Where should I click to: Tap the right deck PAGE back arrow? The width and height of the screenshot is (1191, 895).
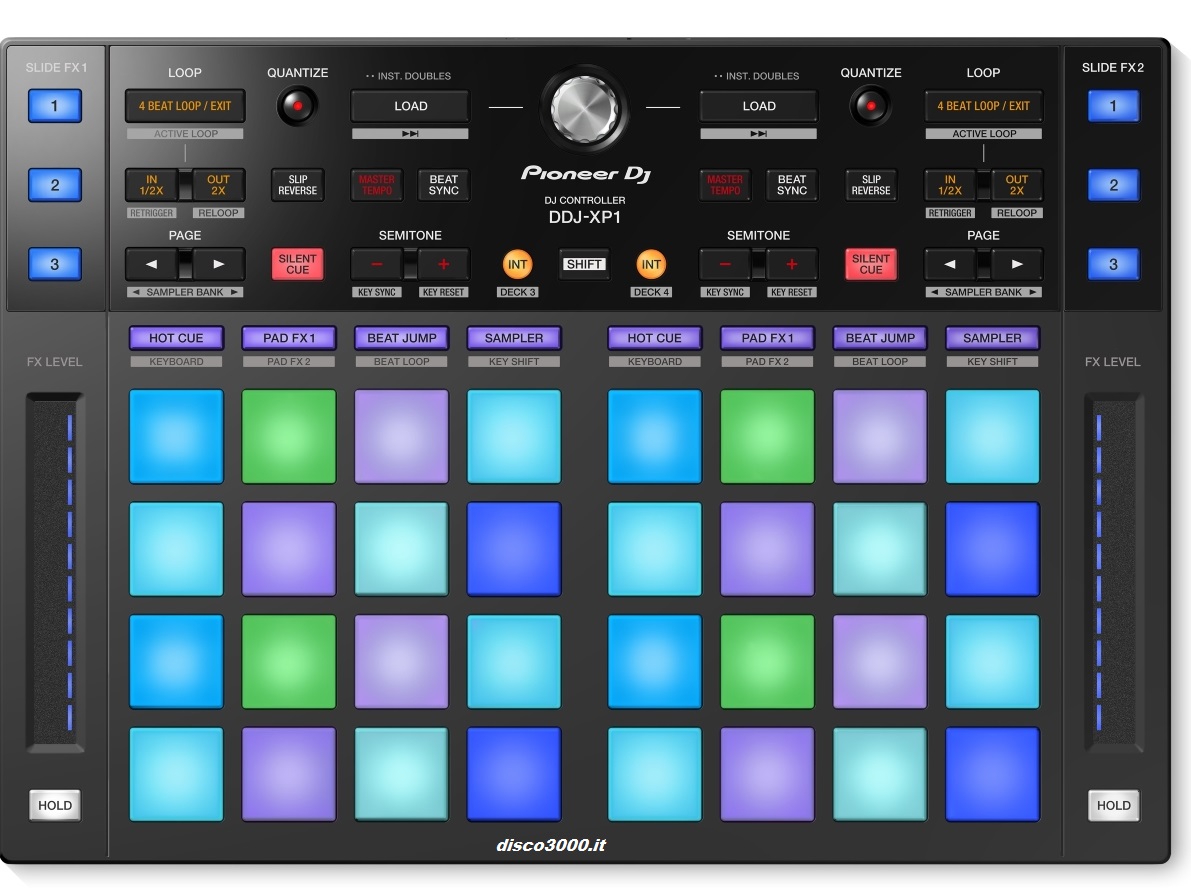[x=950, y=264]
